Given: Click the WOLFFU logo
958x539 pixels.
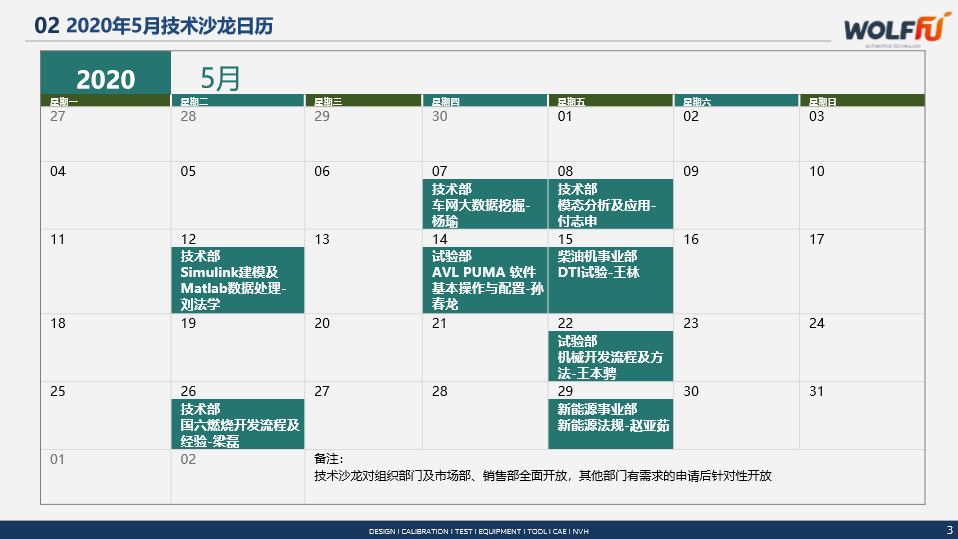Looking at the screenshot, I should 885,30.
